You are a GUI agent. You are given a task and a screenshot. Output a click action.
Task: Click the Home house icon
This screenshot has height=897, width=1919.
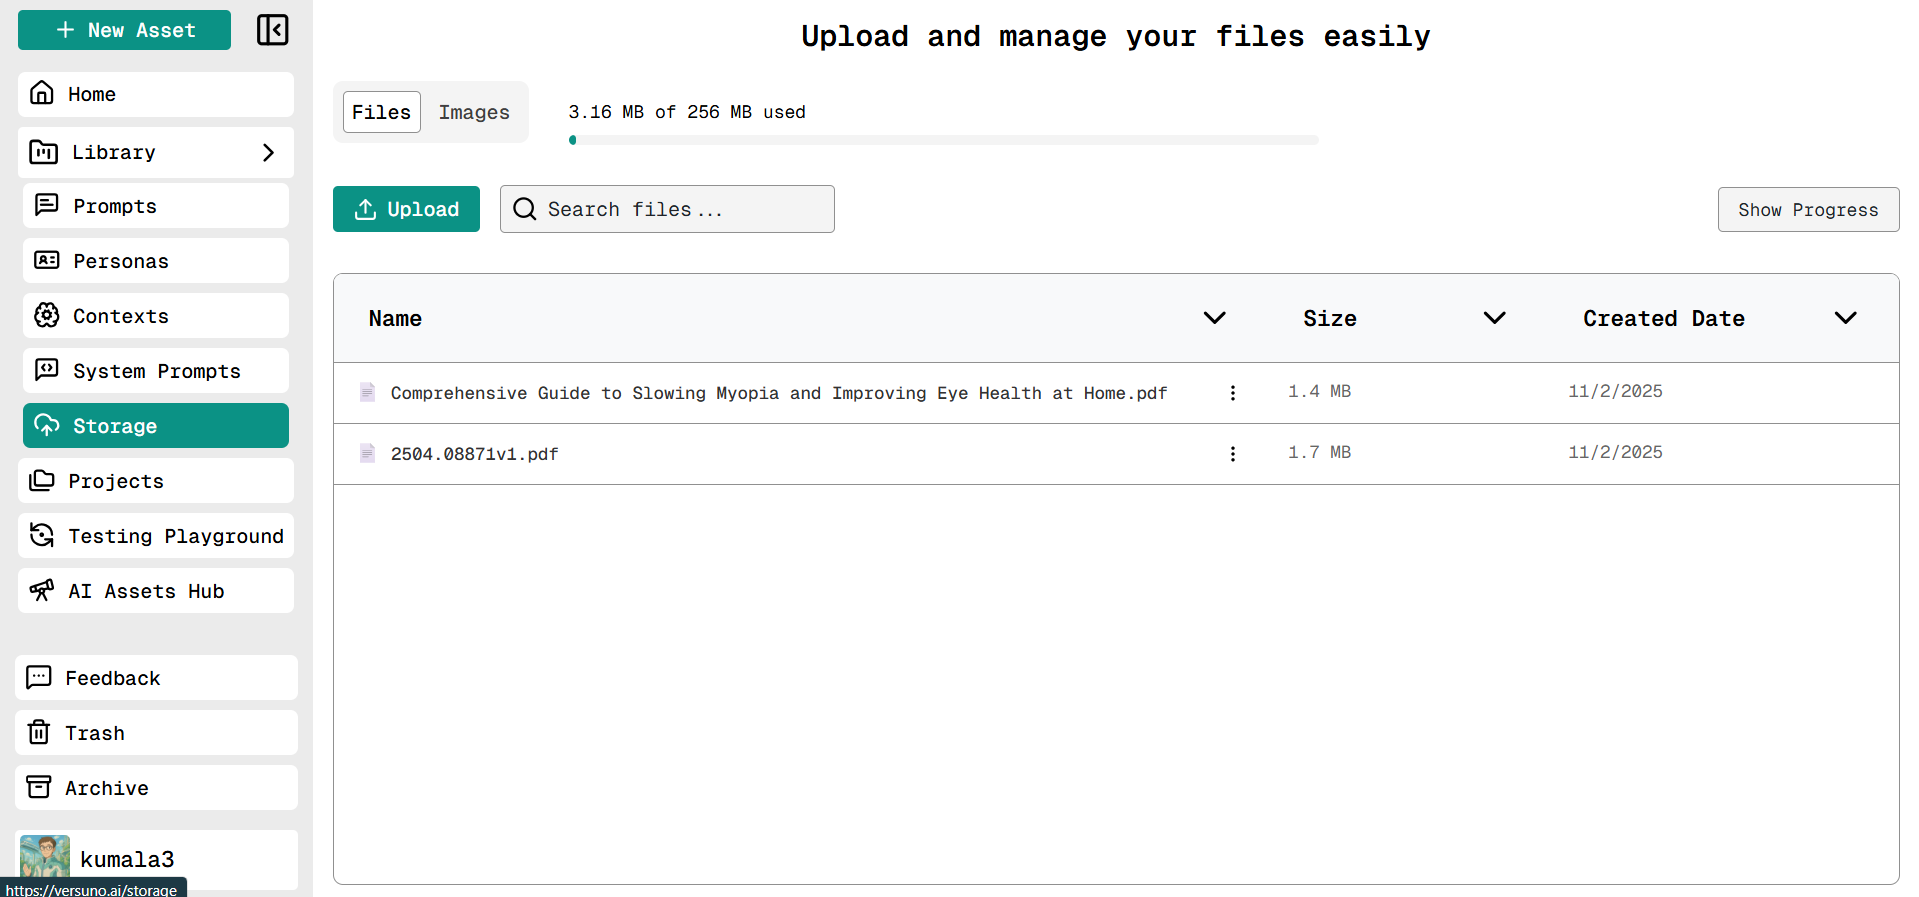point(42,93)
